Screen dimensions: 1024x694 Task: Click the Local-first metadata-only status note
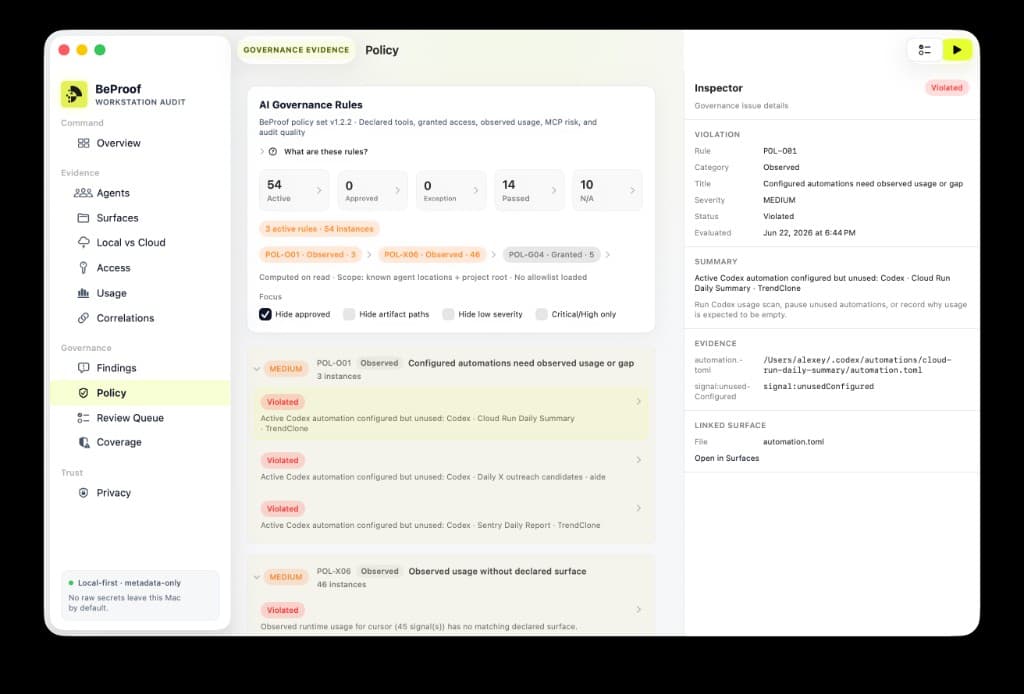[x=140, y=595]
